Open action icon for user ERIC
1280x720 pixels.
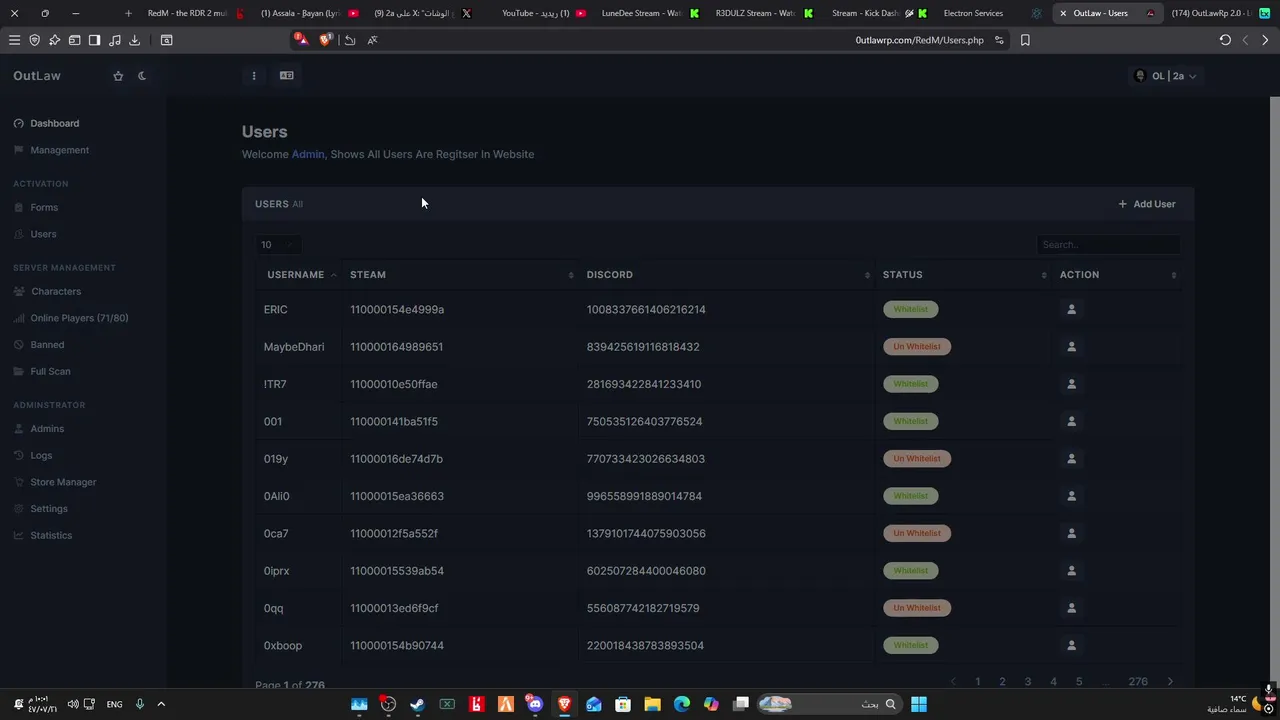pos(1071,309)
